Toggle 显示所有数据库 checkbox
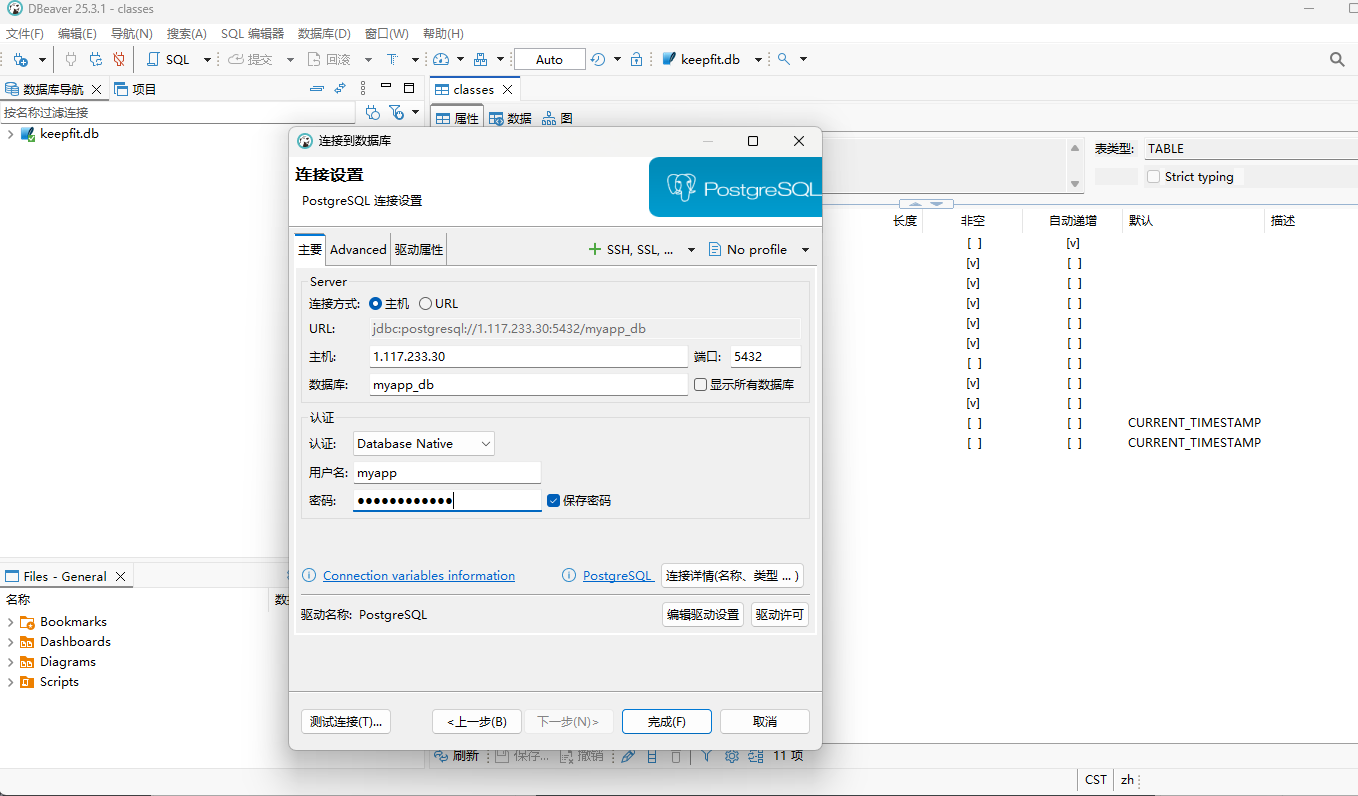Viewport: 1358px width, 796px height. pyautogui.click(x=700, y=384)
